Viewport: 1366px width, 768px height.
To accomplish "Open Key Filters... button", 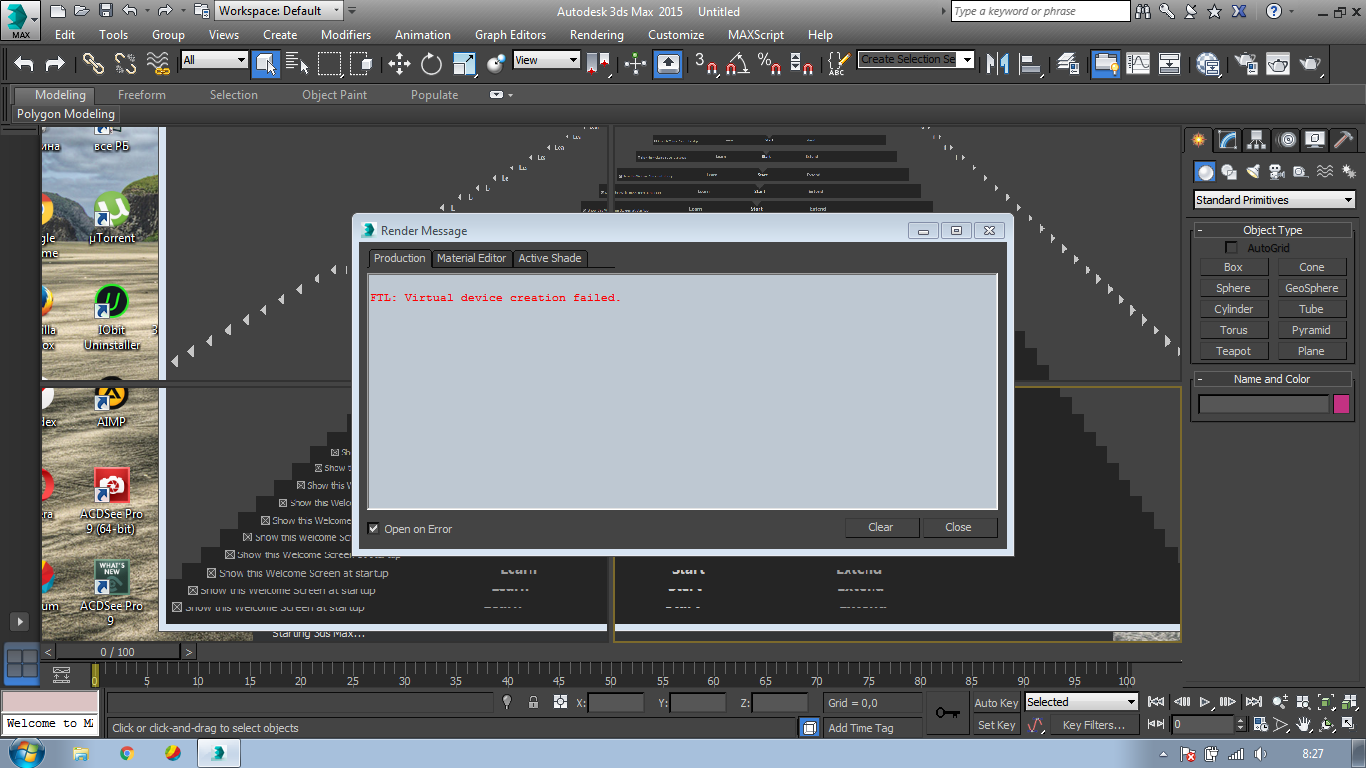I will tap(1094, 725).
